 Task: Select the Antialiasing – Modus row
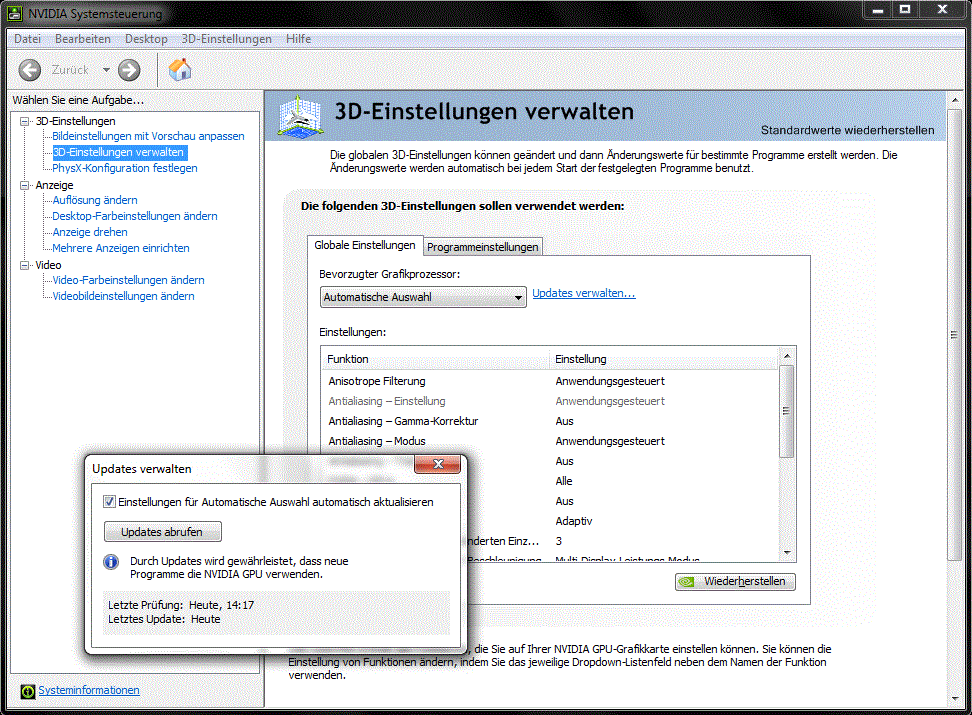[x=550, y=441]
